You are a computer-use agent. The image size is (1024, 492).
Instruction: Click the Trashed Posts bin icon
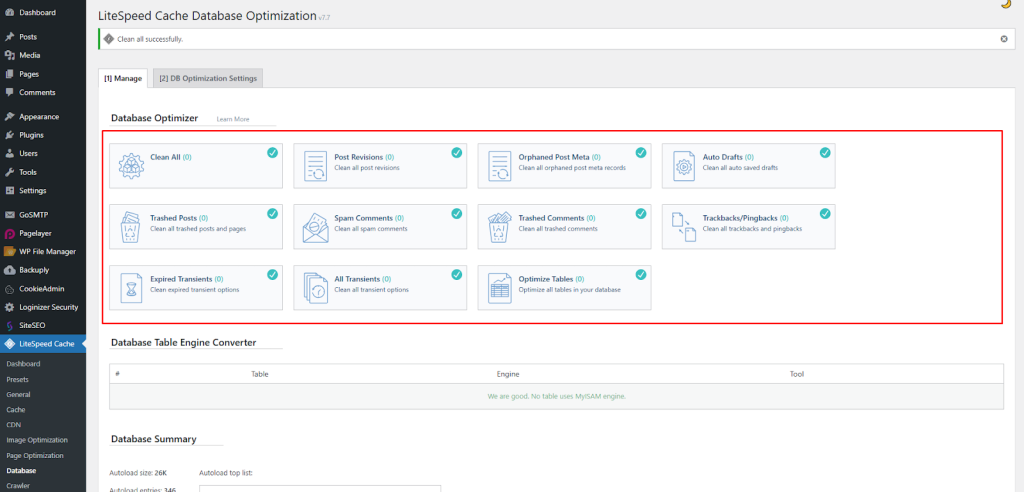tap(132, 227)
